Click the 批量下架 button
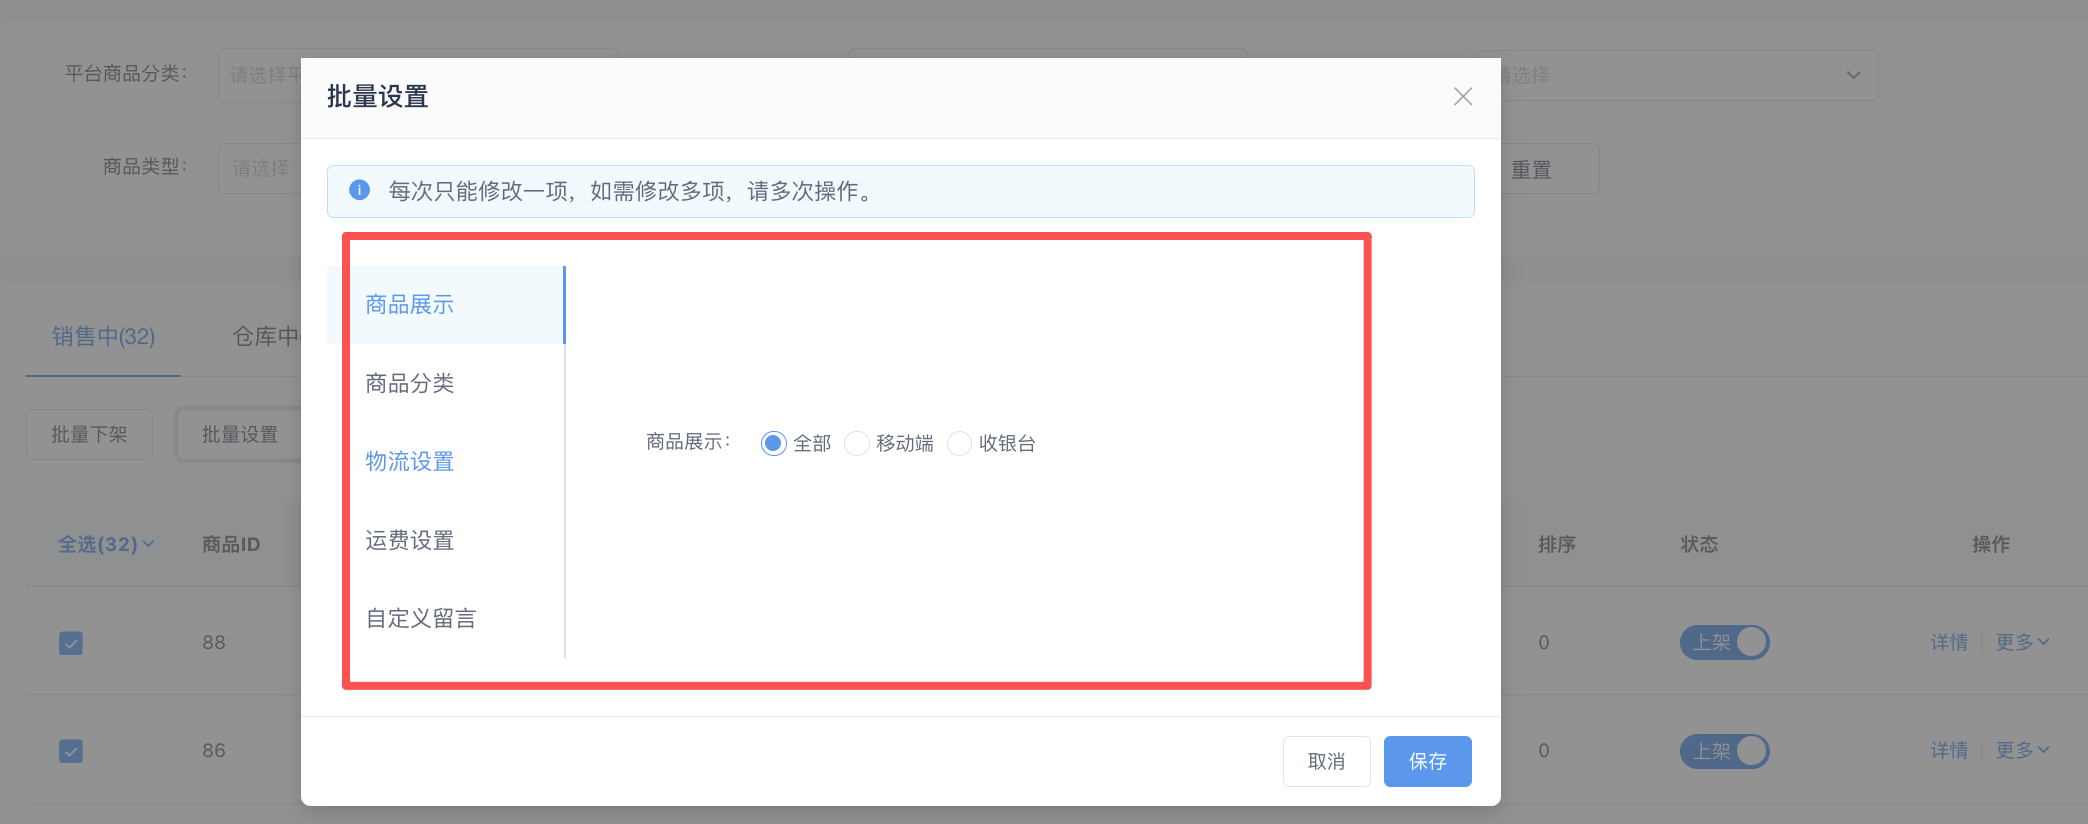 pyautogui.click(x=89, y=434)
